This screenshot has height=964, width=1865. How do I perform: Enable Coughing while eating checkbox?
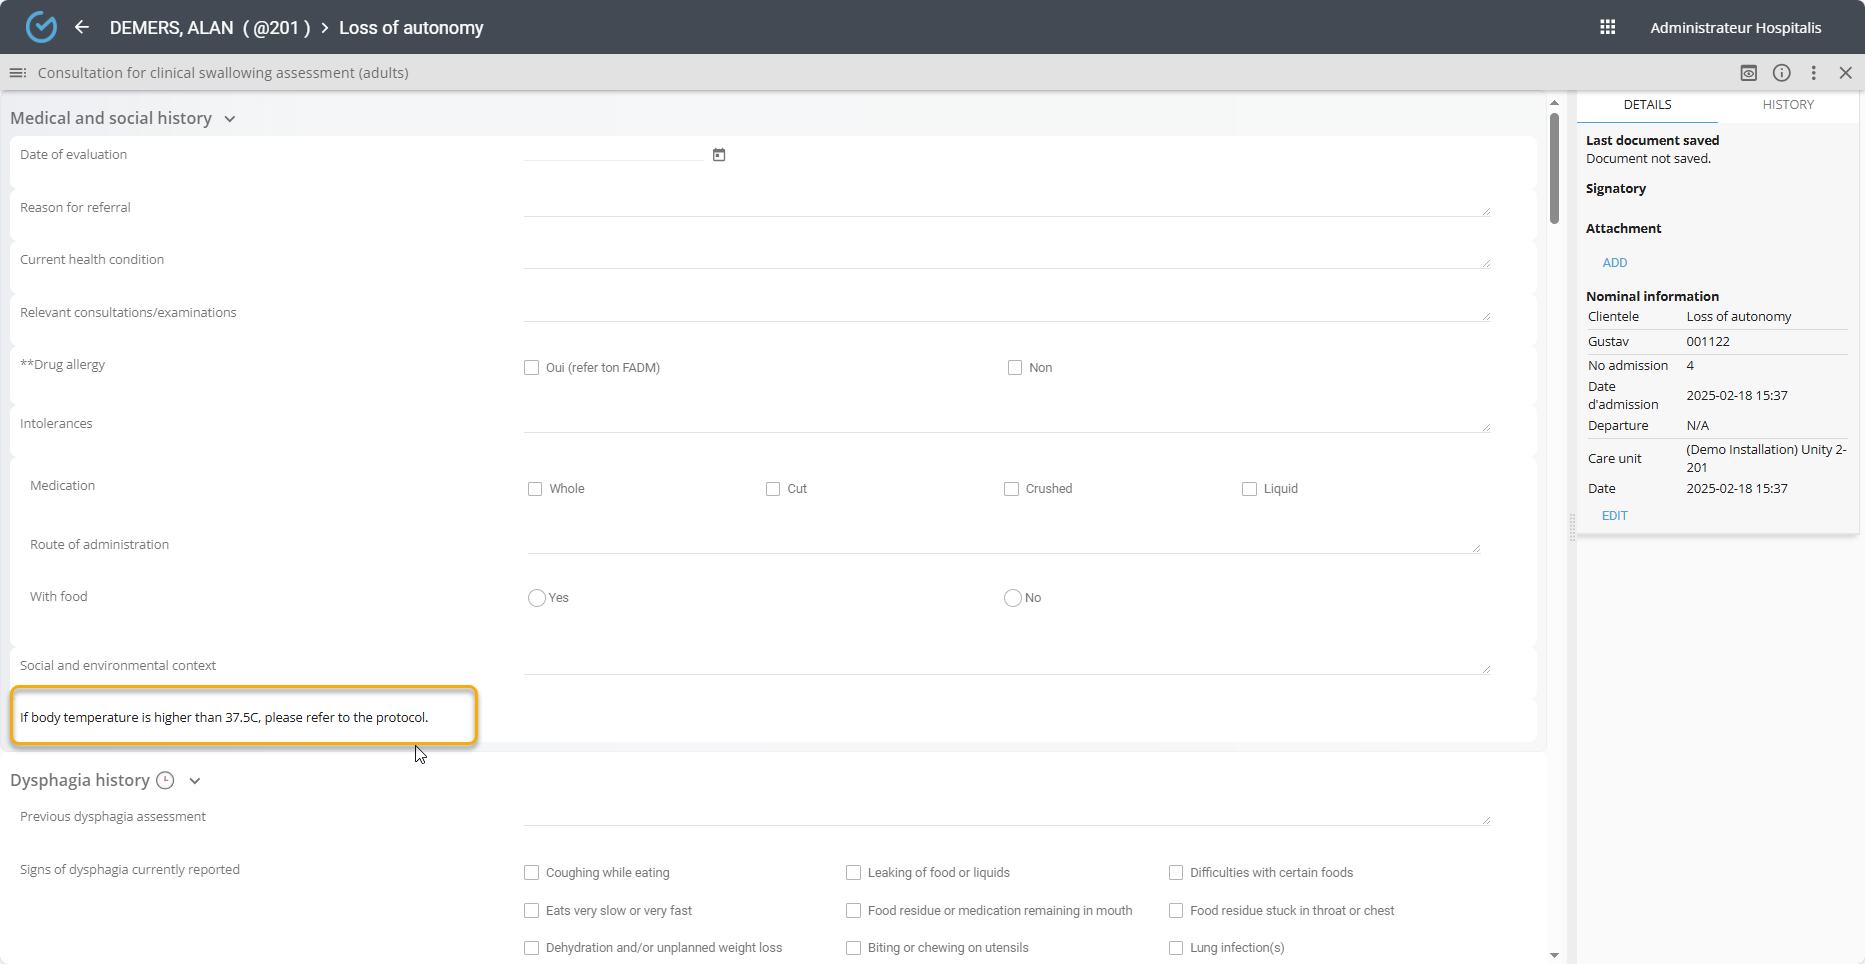click(531, 873)
